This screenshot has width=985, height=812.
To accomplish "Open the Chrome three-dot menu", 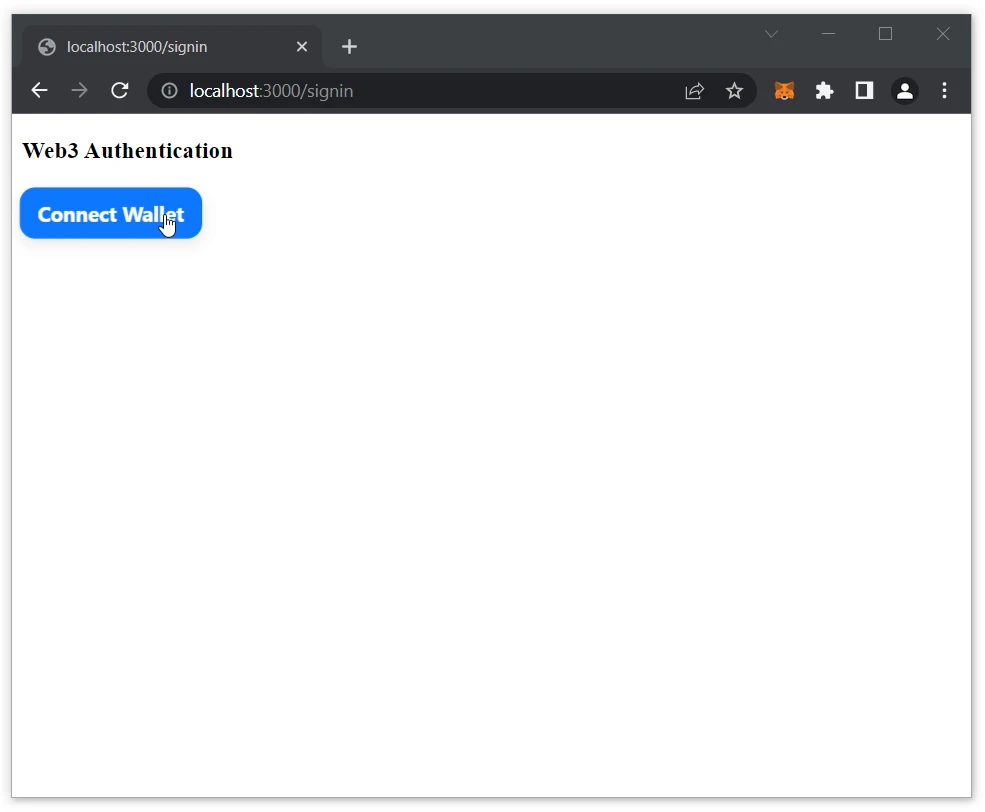I will click(x=944, y=91).
